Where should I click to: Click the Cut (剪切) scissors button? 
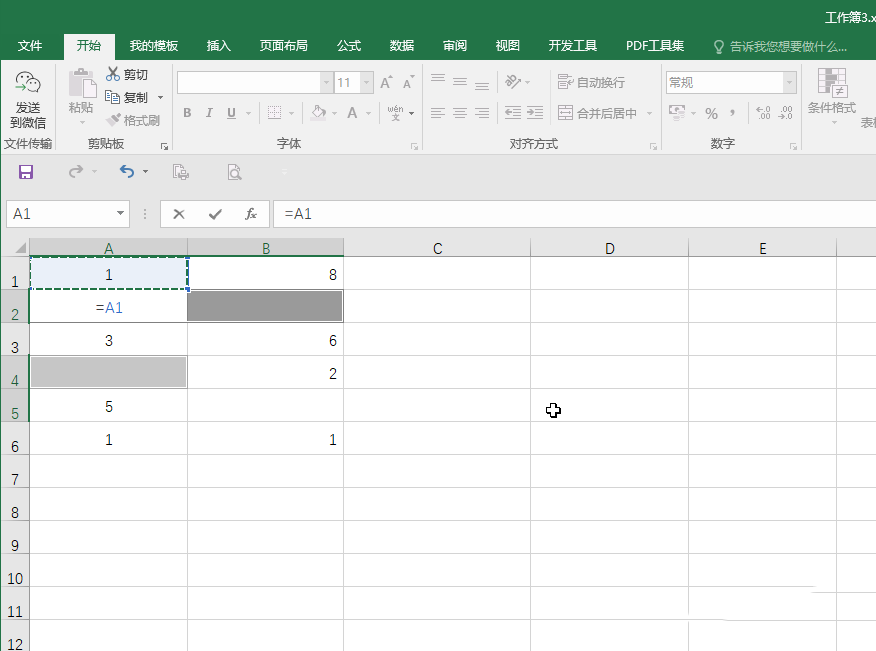click(x=127, y=74)
